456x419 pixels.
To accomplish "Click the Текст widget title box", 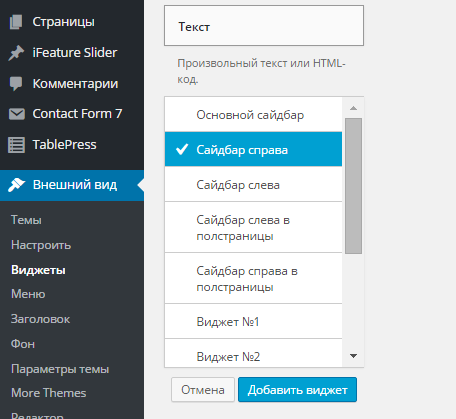I will click(x=264, y=26).
